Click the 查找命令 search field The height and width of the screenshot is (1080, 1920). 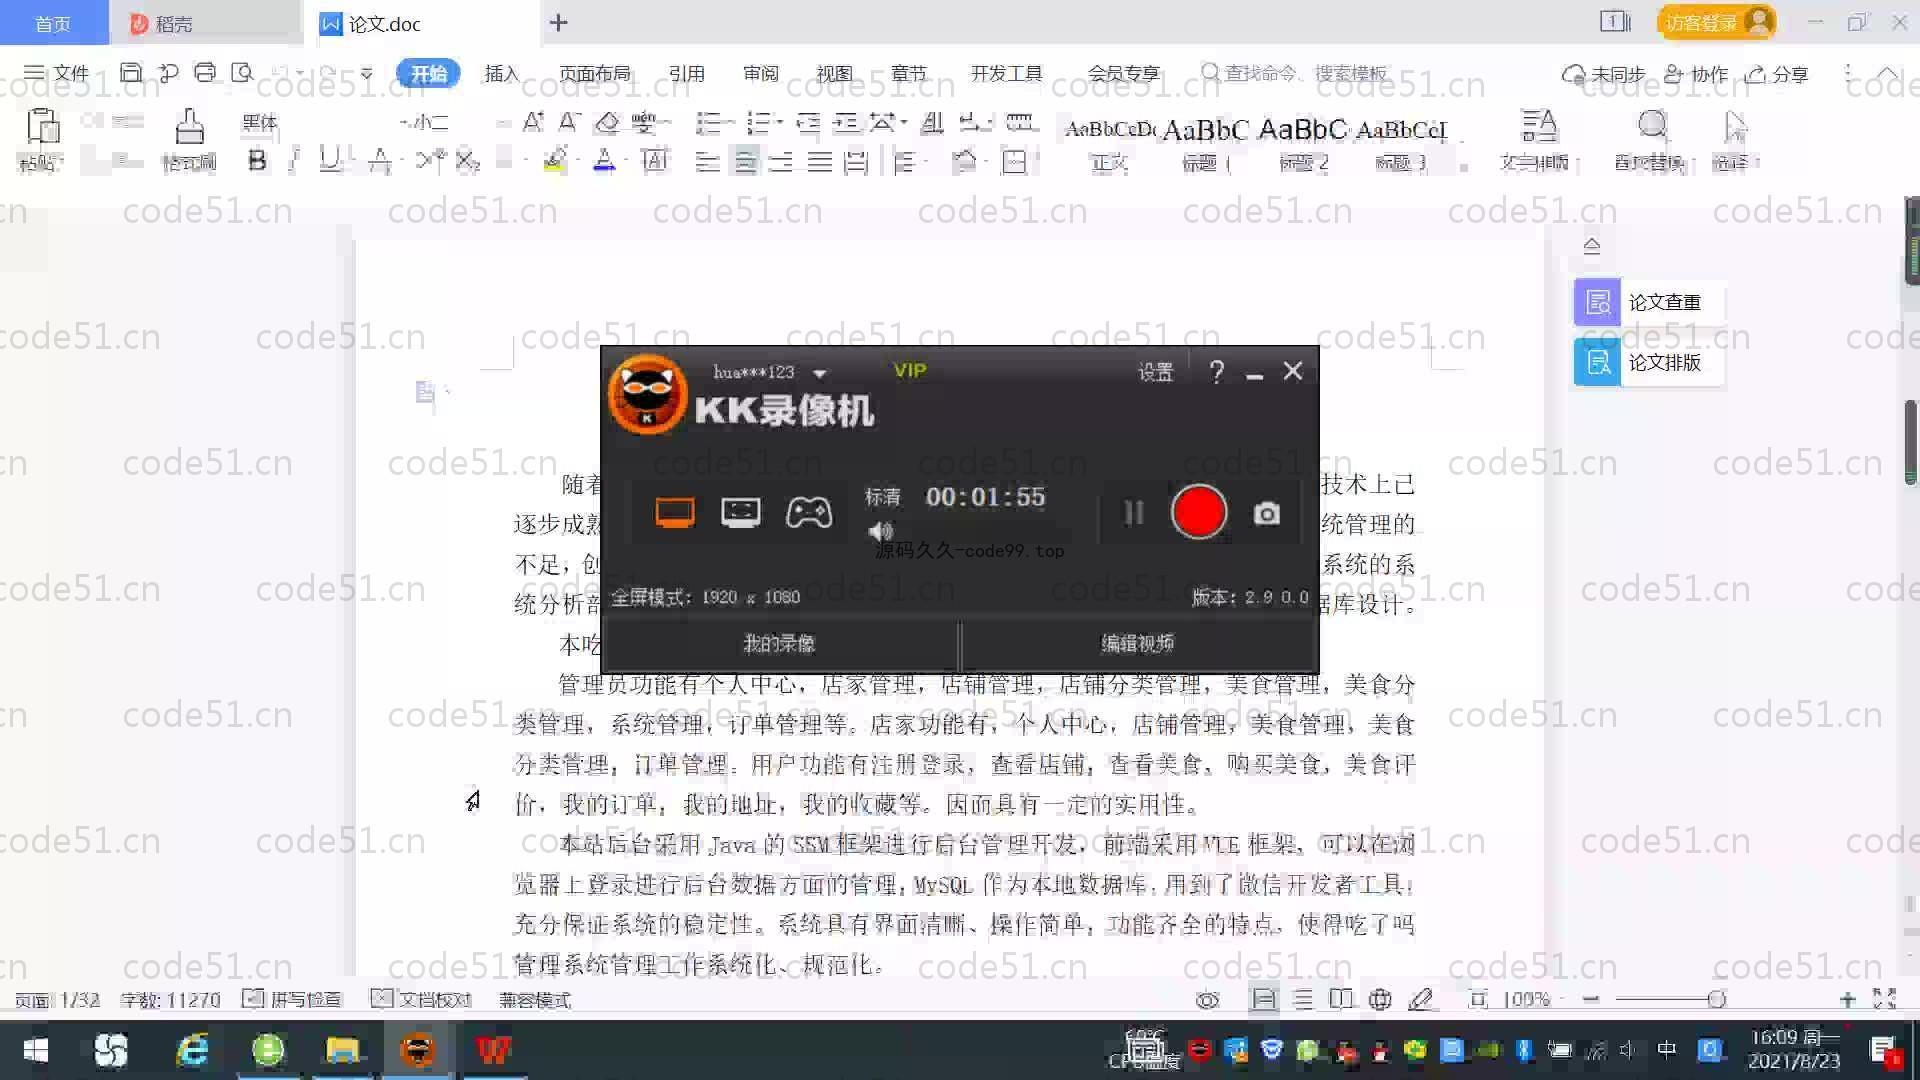(x=1295, y=73)
